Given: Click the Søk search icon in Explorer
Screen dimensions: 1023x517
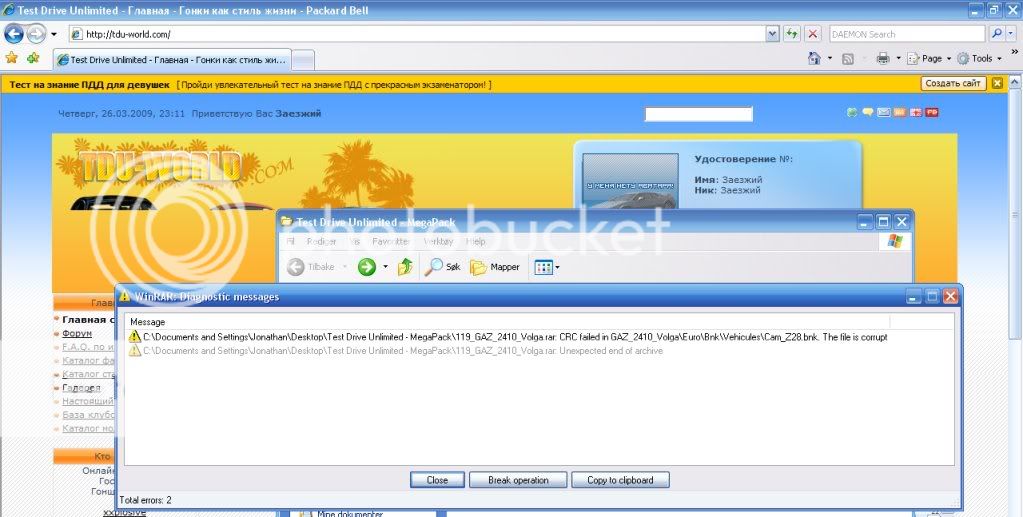Looking at the screenshot, I should click(443, 267).
